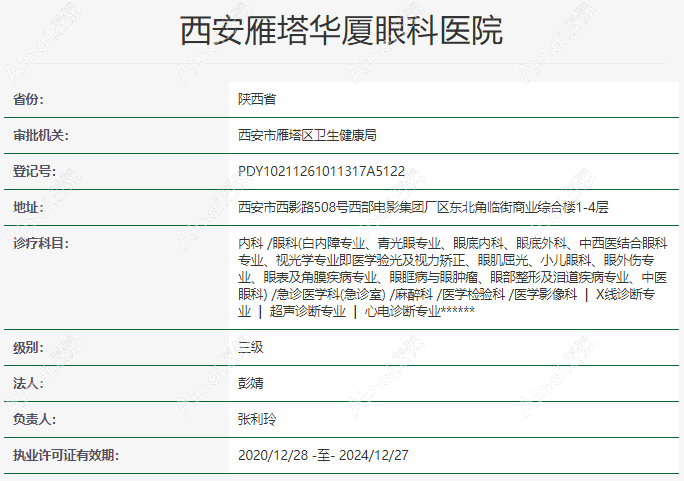Select the 负责人 label
Screen dimensions: 684x481
(x=35, y=420)
